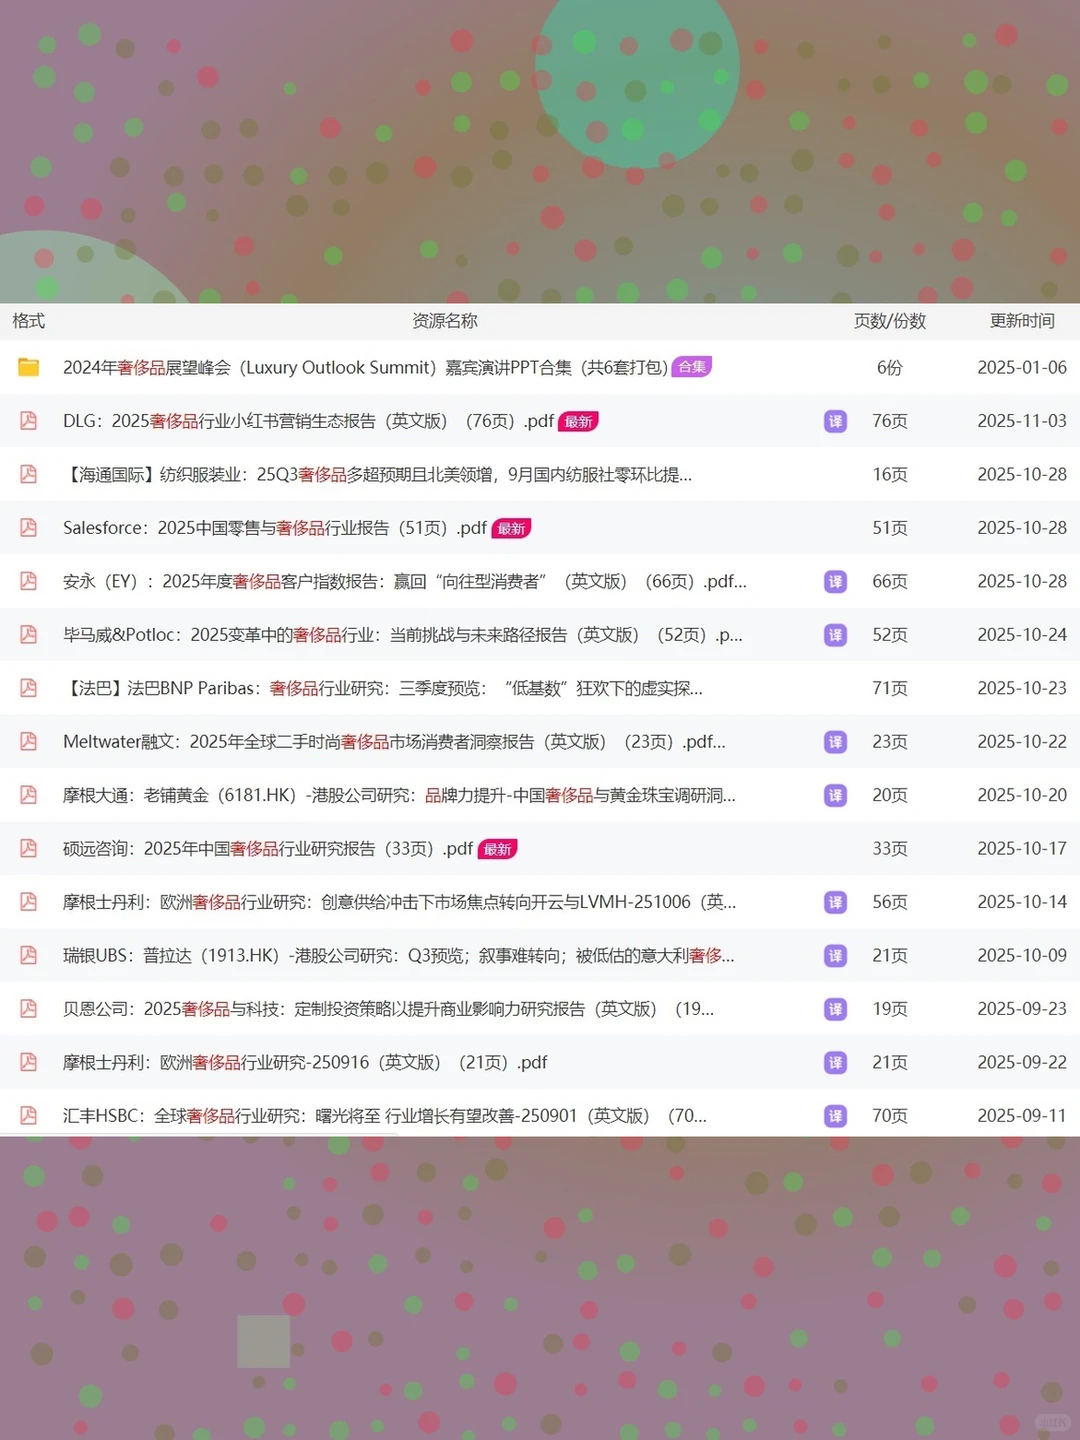Screen dimensions: 1080x1440
Task: Click the date 2025-11-03
Action: pos(1022,421)
